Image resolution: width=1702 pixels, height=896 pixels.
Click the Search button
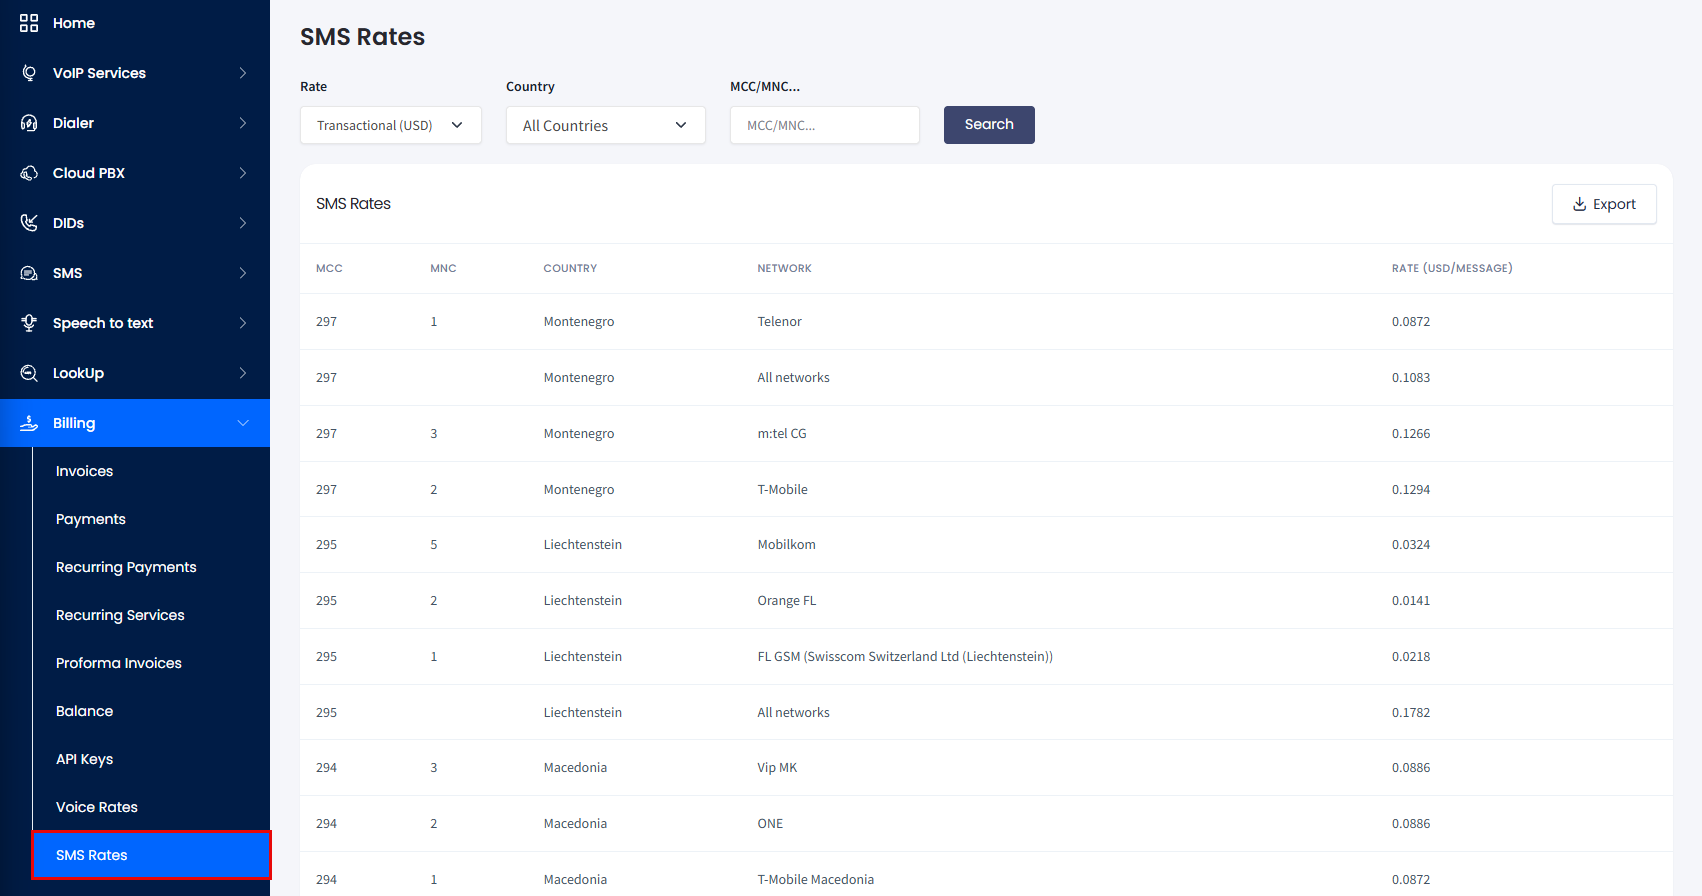[989, 125]
